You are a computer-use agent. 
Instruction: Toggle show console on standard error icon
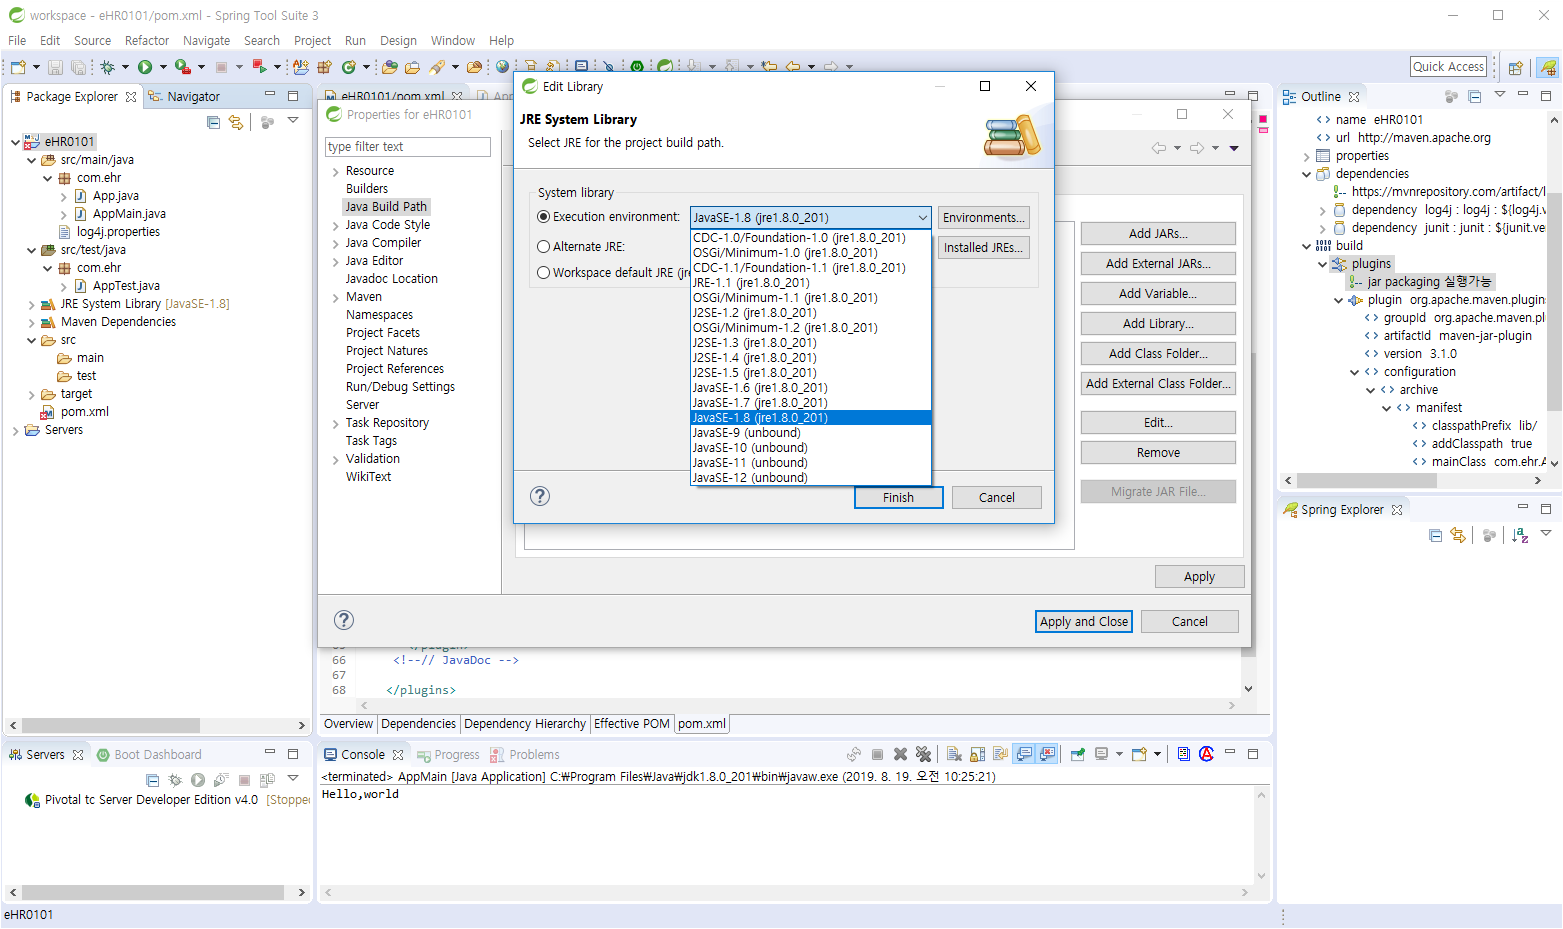[1046, 754]
